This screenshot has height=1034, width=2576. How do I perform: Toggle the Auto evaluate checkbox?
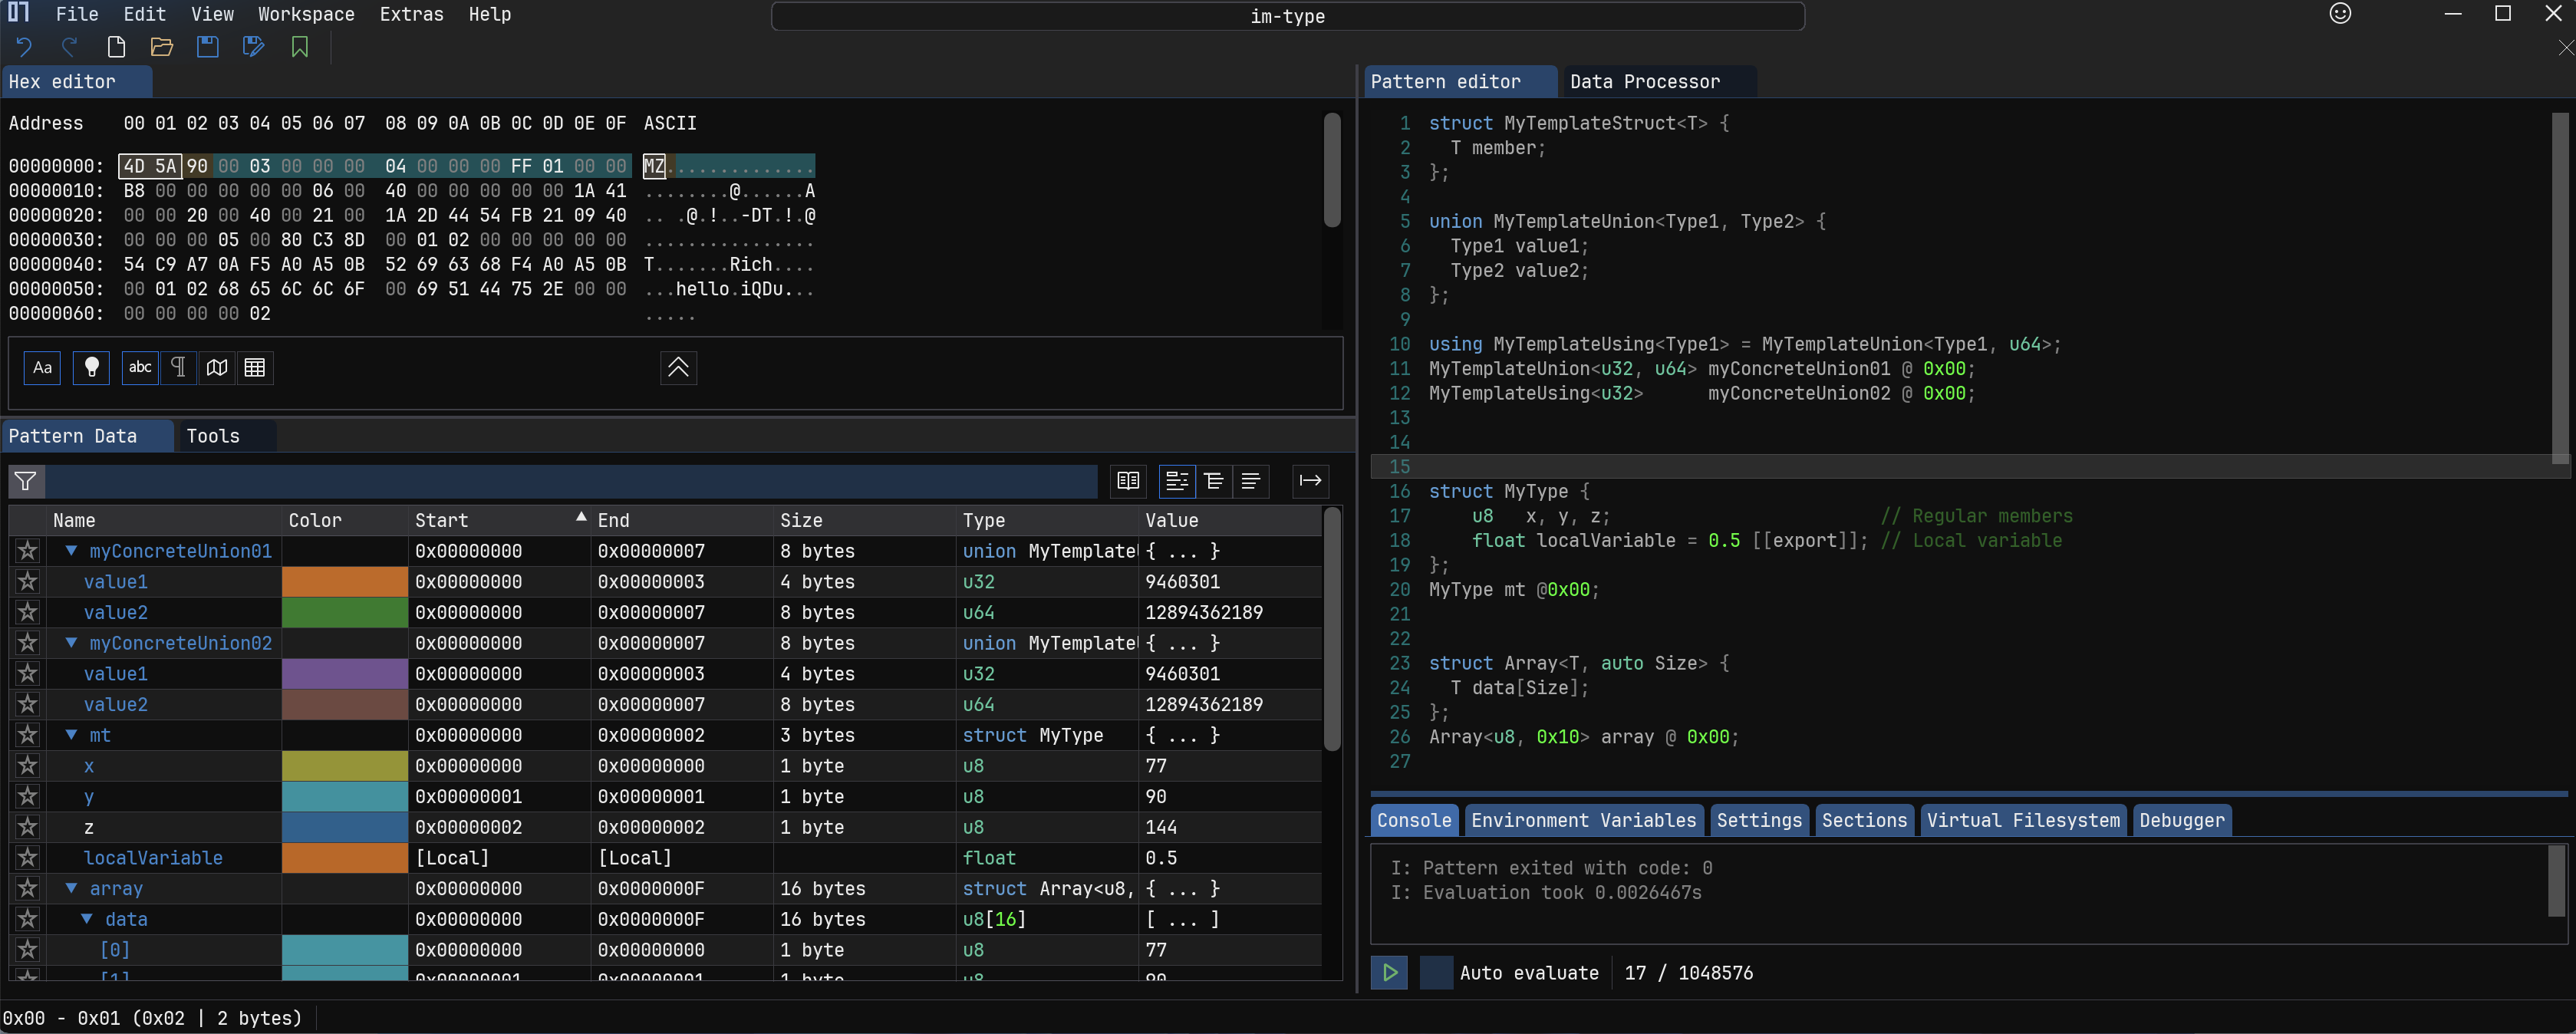(1436, 972)
